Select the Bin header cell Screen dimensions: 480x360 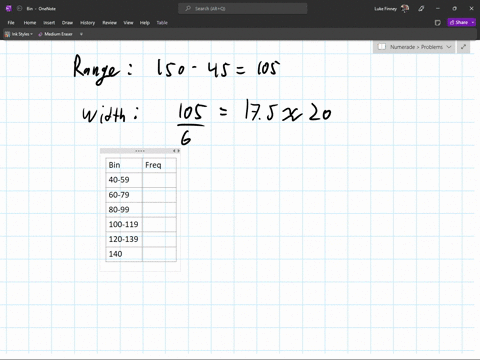click(x=124, y=165)
